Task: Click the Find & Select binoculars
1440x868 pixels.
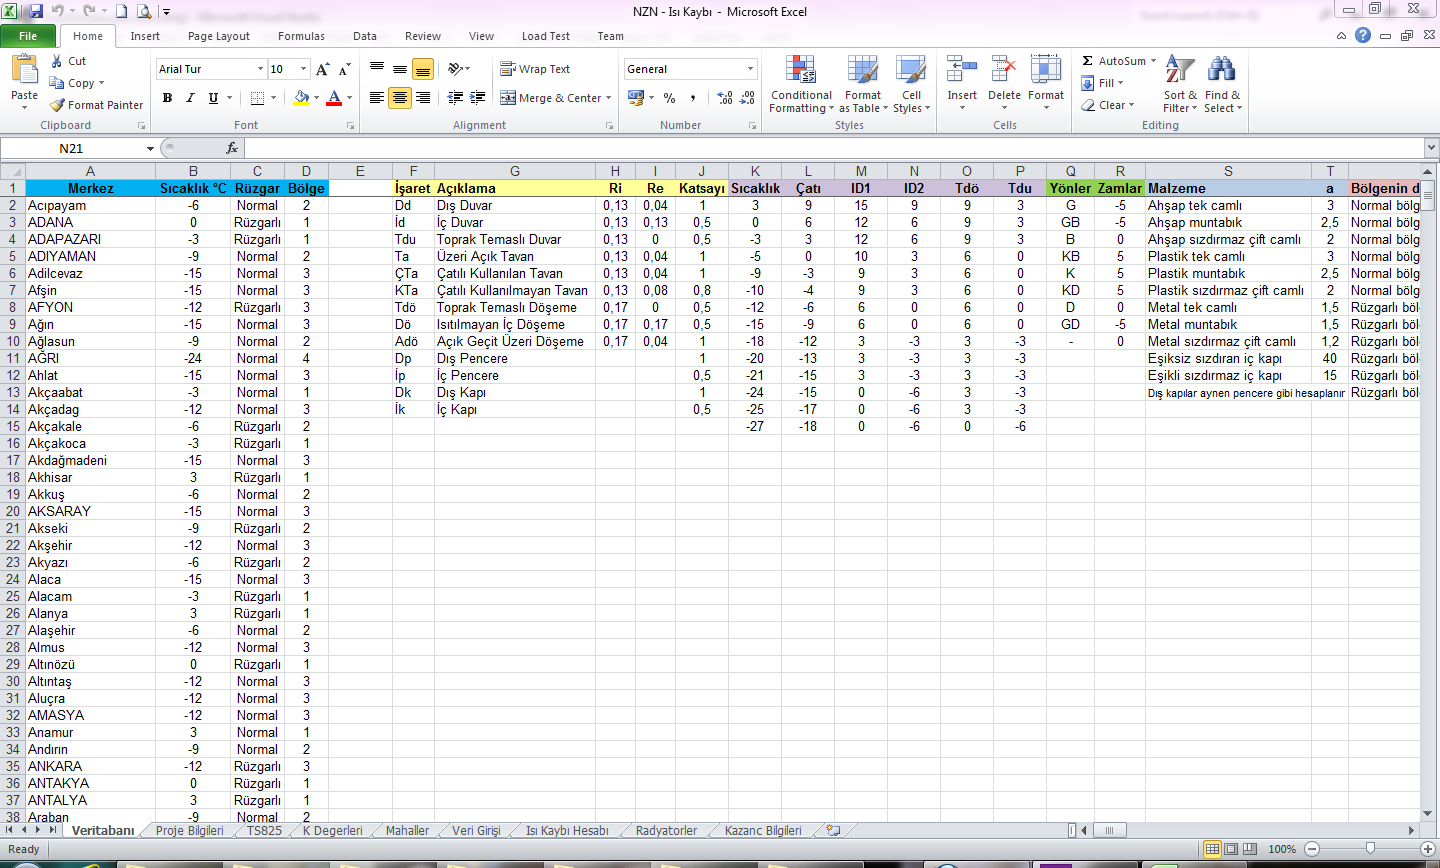Action: [x=1221, y=70]
